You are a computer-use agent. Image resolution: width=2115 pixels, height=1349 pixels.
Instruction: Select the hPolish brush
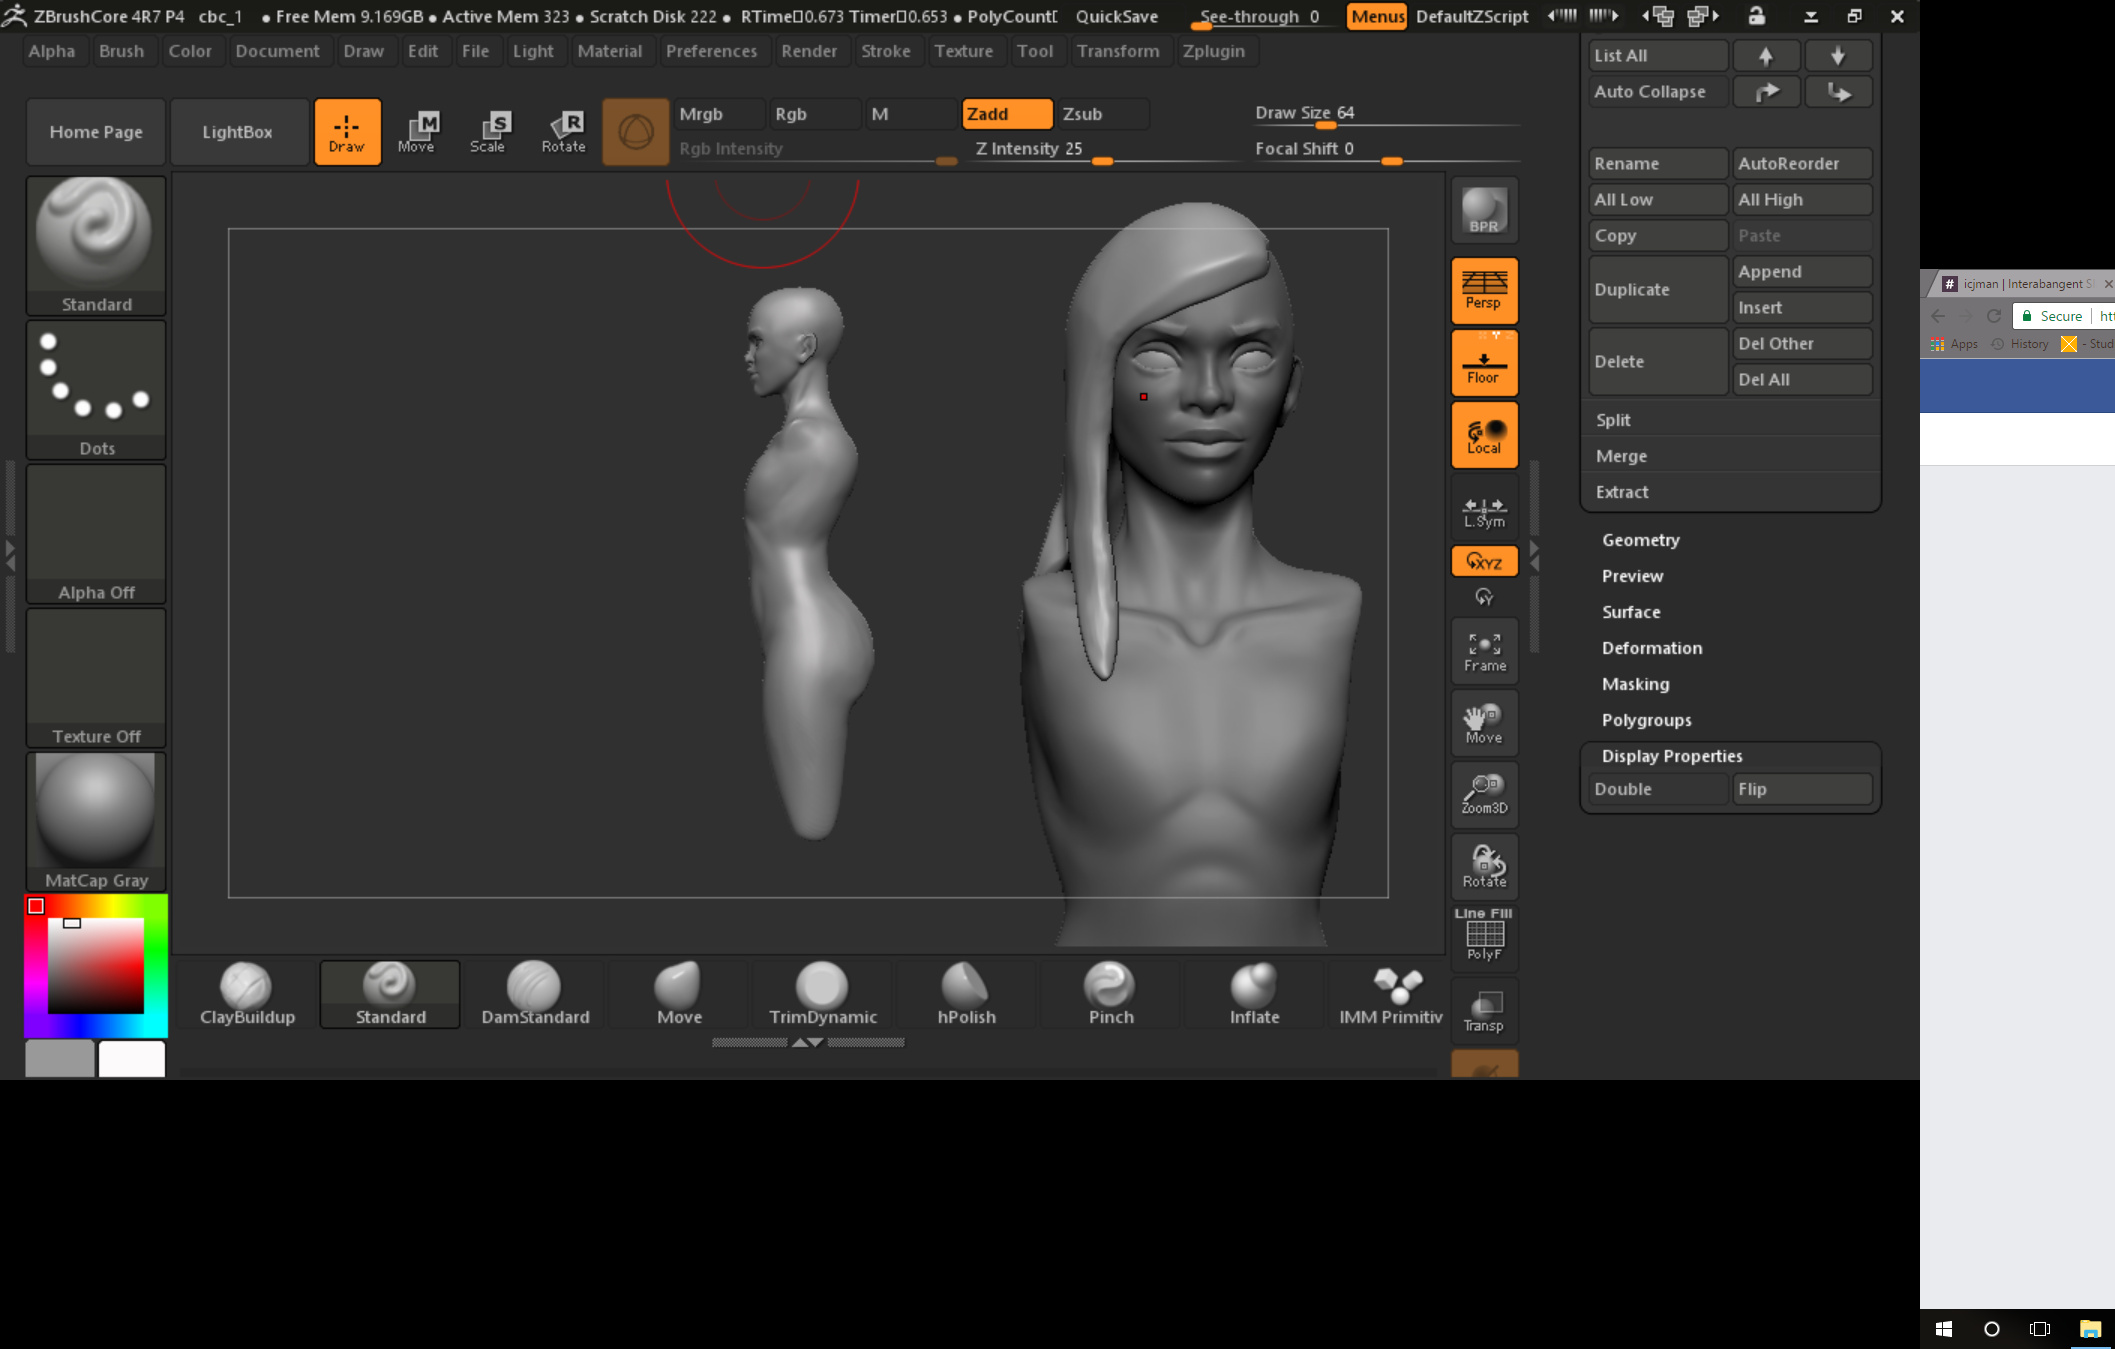[x=966, y=994]
